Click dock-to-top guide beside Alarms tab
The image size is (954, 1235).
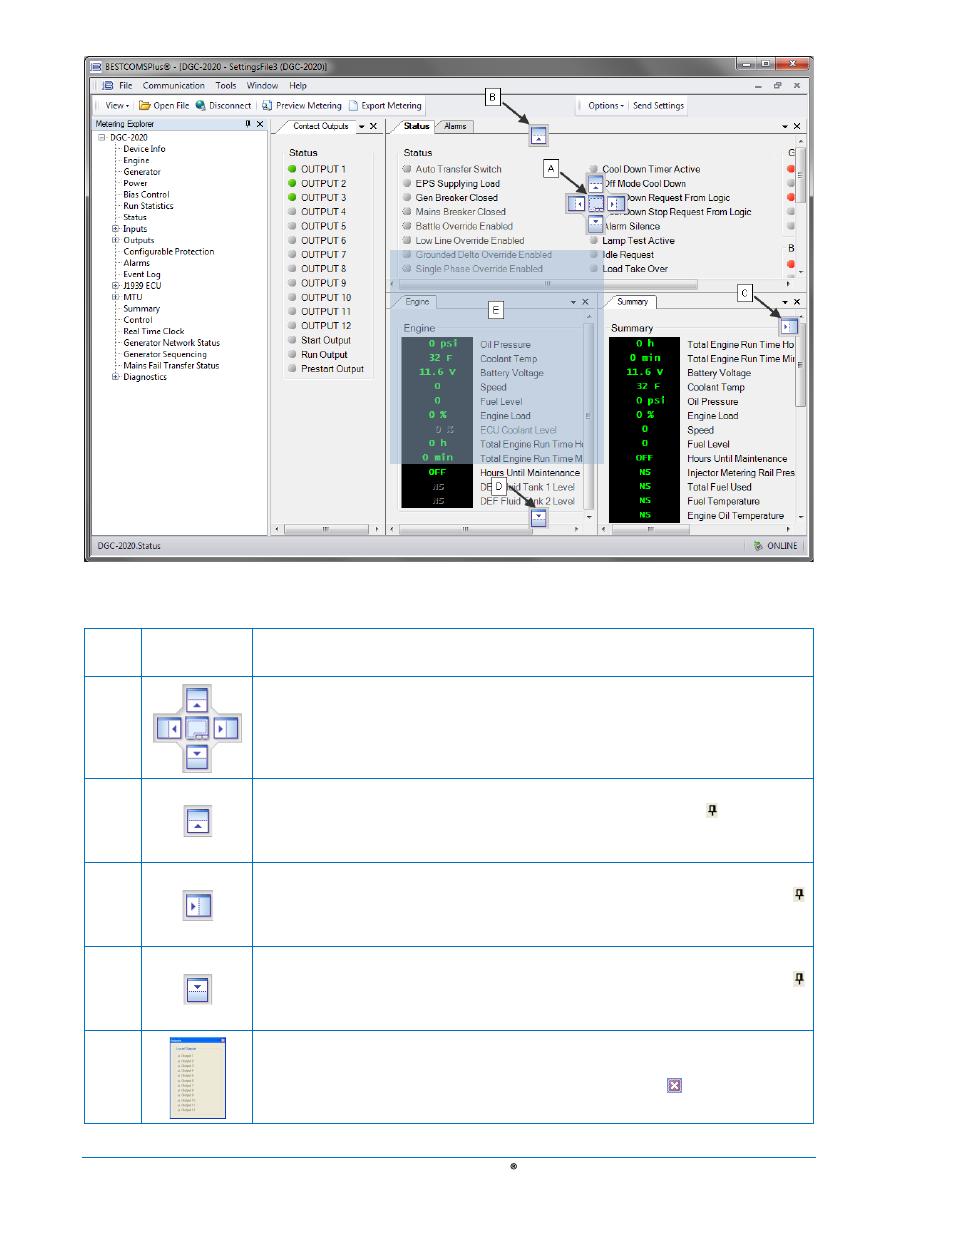click(539, 136)
